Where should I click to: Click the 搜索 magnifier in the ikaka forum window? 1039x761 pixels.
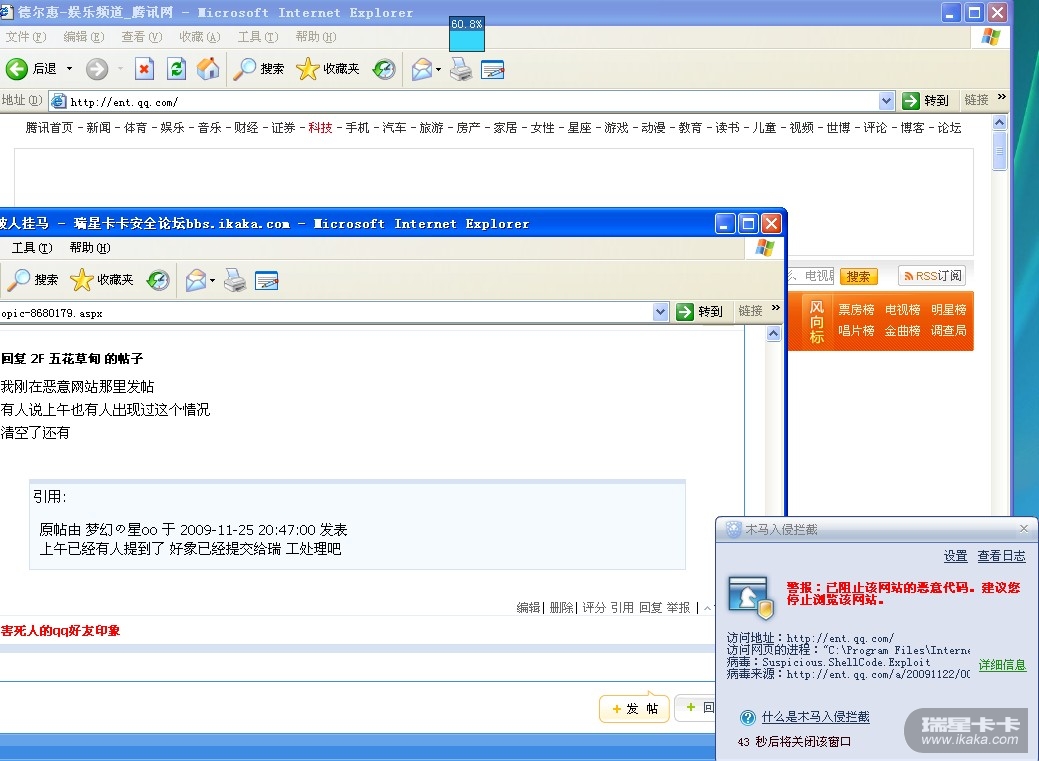pos(19,280)
